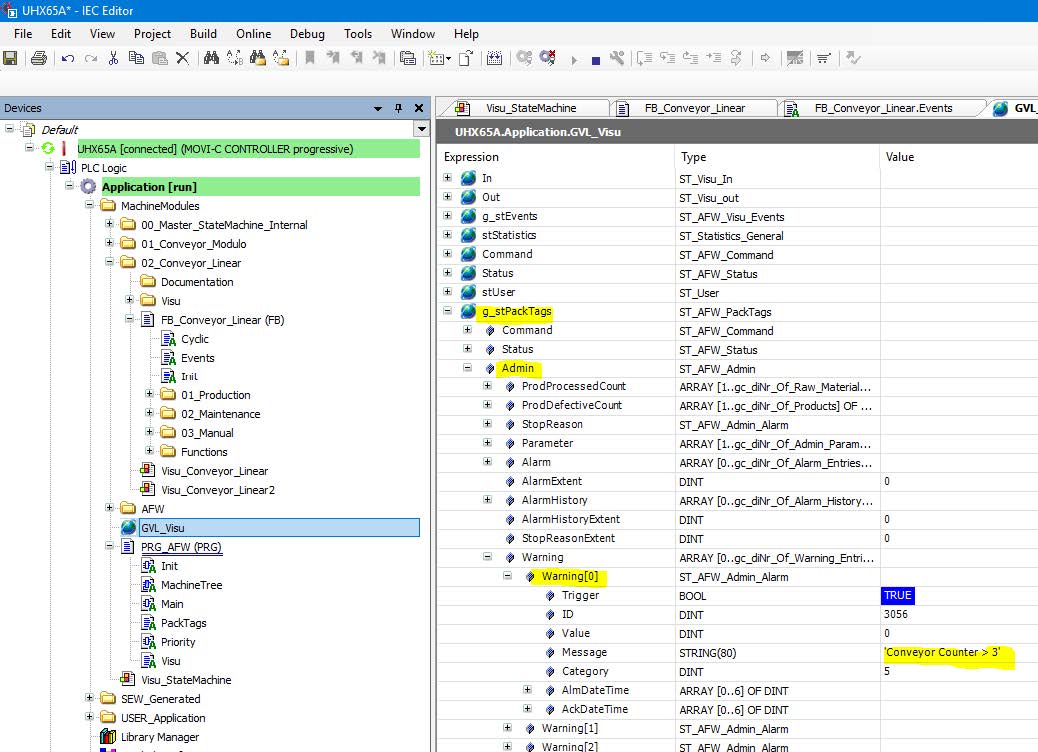The height and width of the screenshot is (752, 1038).
Task: Select Visu_StateMachine in the device tree
Action: (x=185, y=680)
